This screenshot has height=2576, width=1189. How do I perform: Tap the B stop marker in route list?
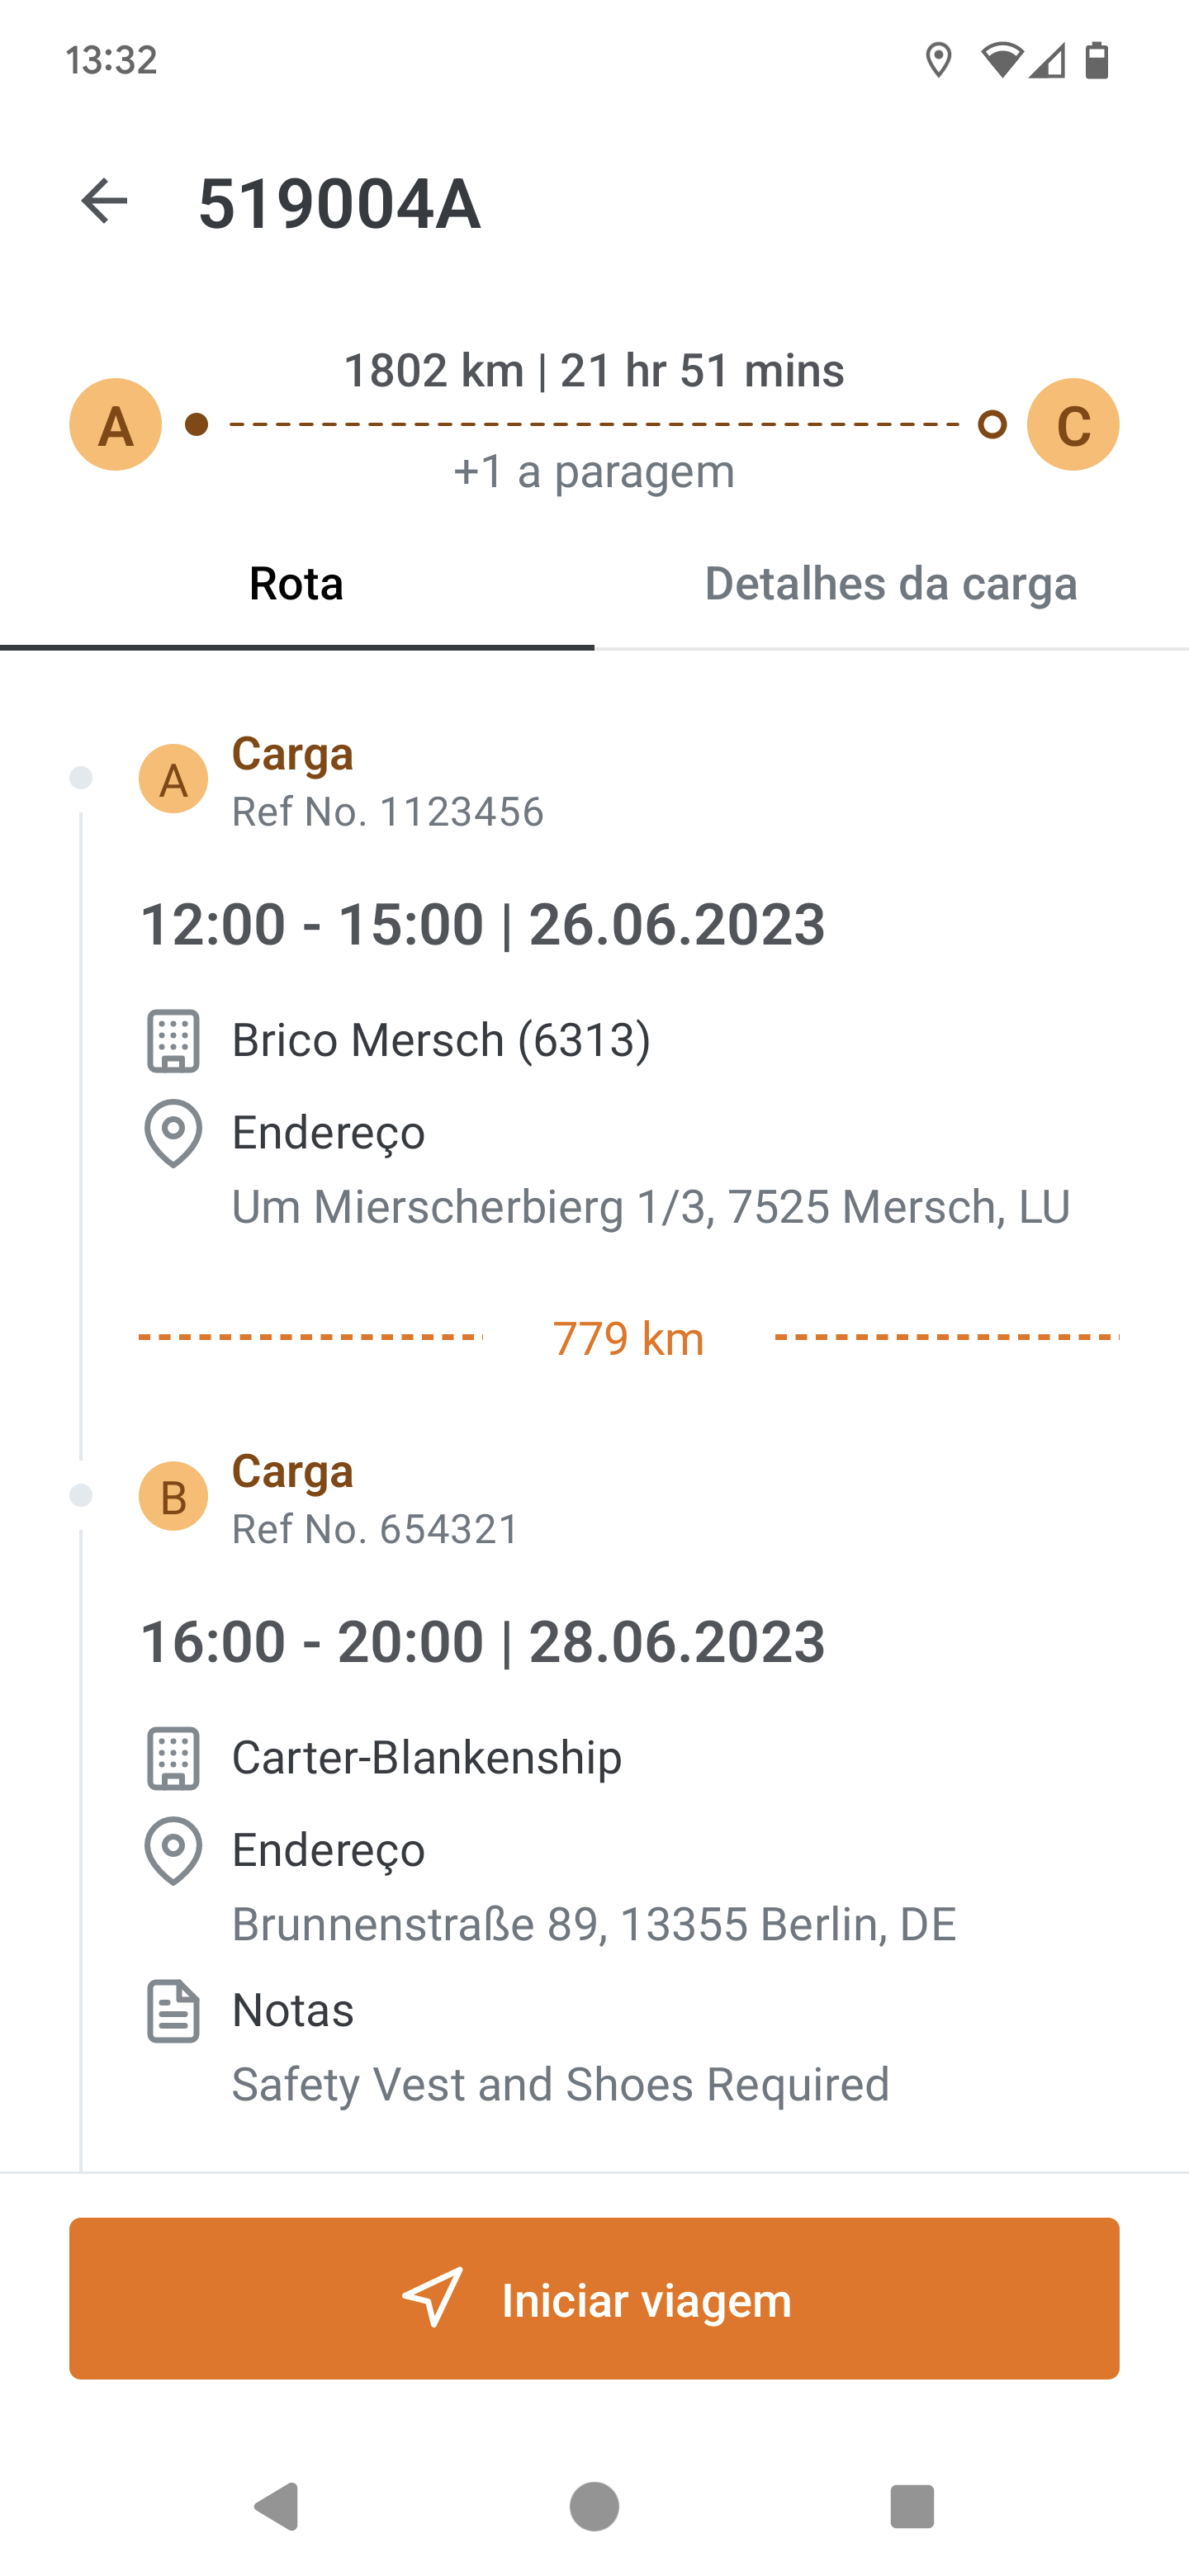(x=173, y=1496)
